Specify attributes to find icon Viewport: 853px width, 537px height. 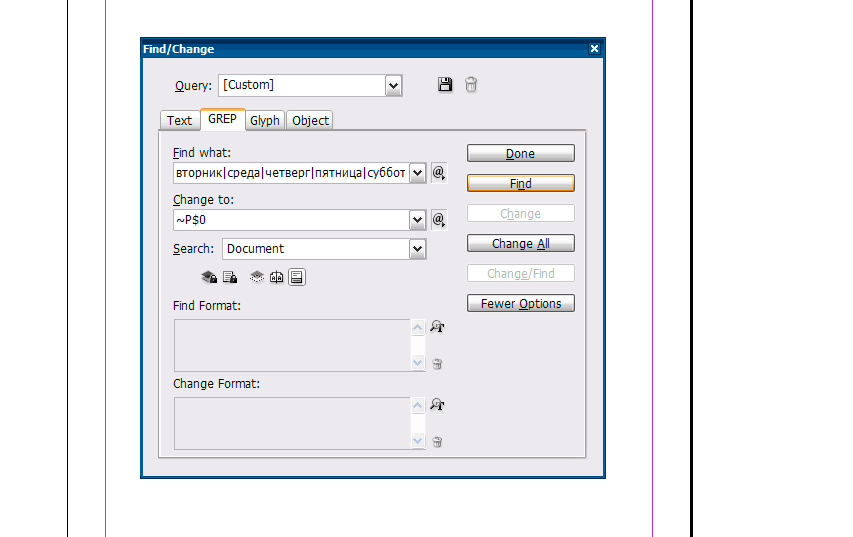click(x=437, y=326)
